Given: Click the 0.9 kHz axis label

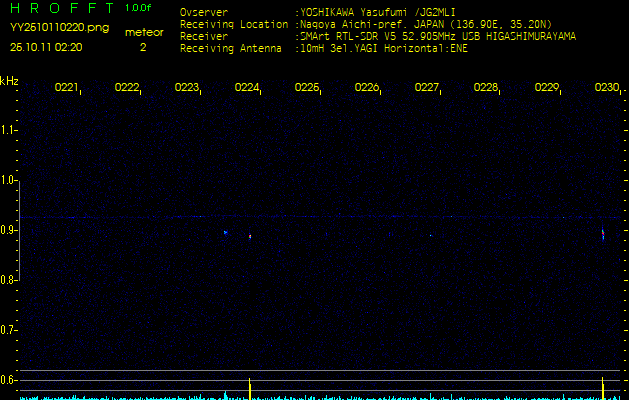Looking at the screenshot, I should (x=7, y=230).
